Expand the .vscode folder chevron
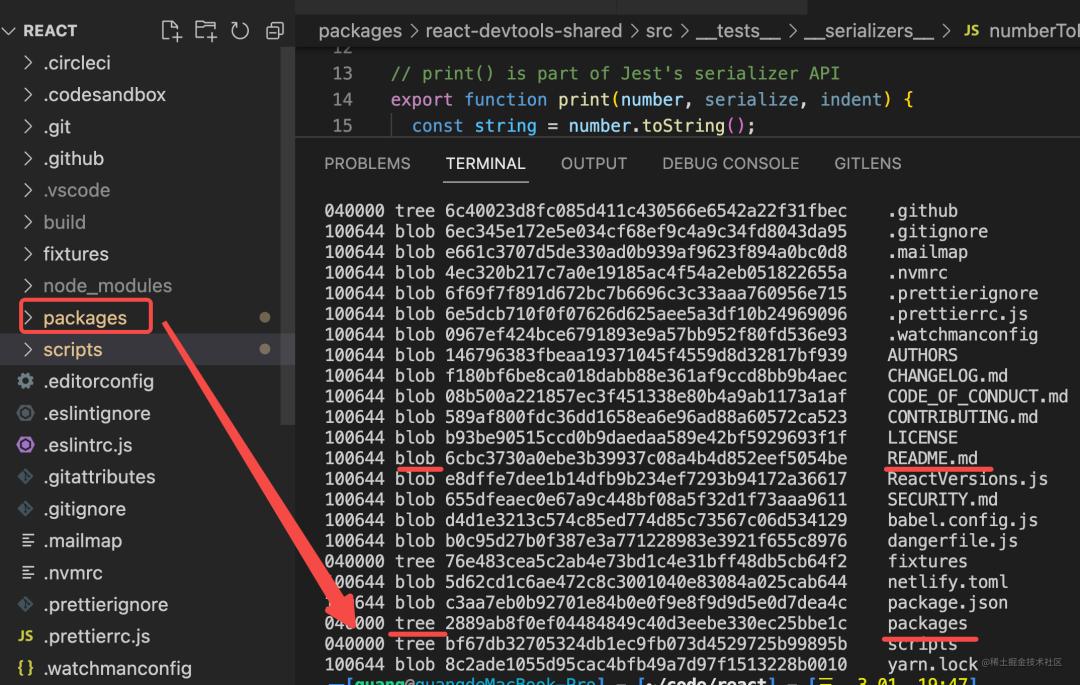 coord(28,190)
